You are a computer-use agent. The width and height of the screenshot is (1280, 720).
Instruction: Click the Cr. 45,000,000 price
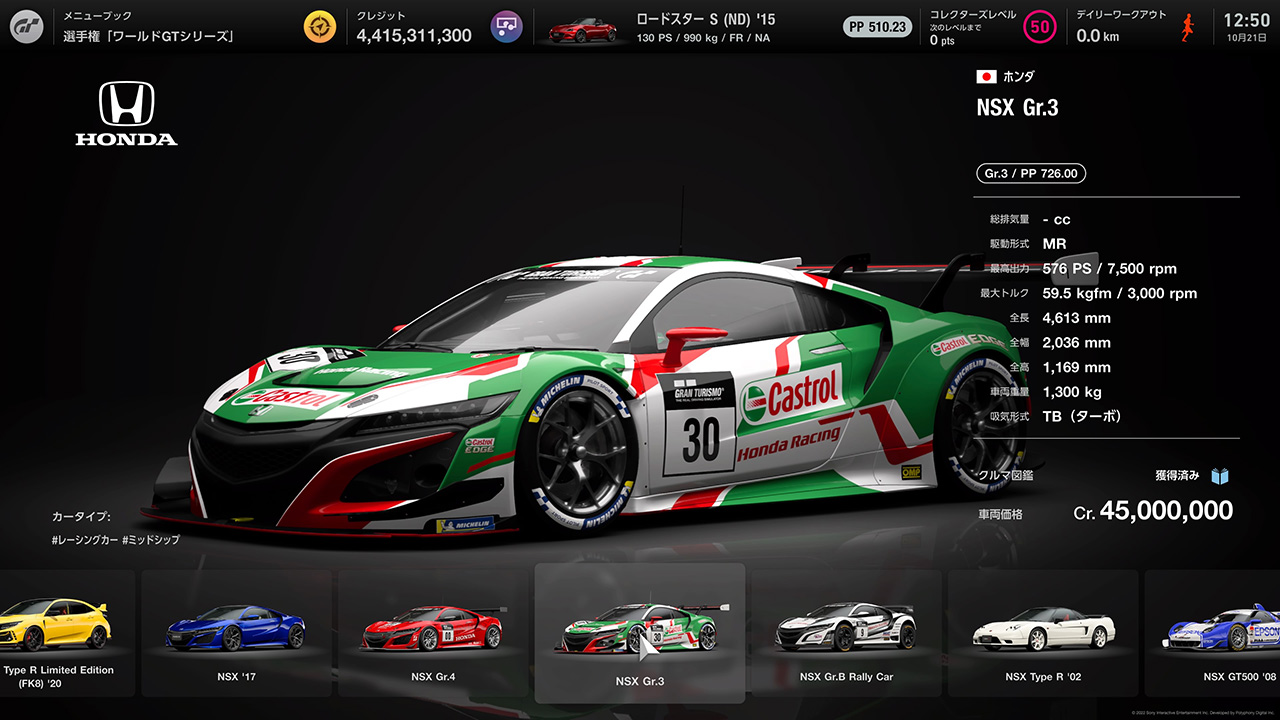1153,511
